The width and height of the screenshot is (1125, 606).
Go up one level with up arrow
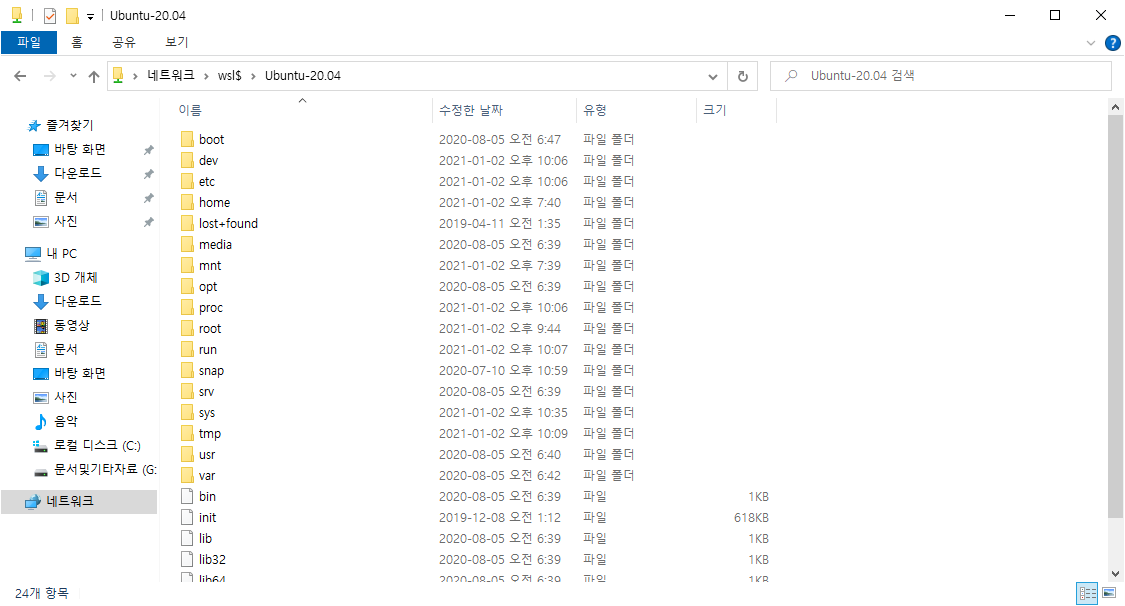pyautogui.click(x=94, y=76)
